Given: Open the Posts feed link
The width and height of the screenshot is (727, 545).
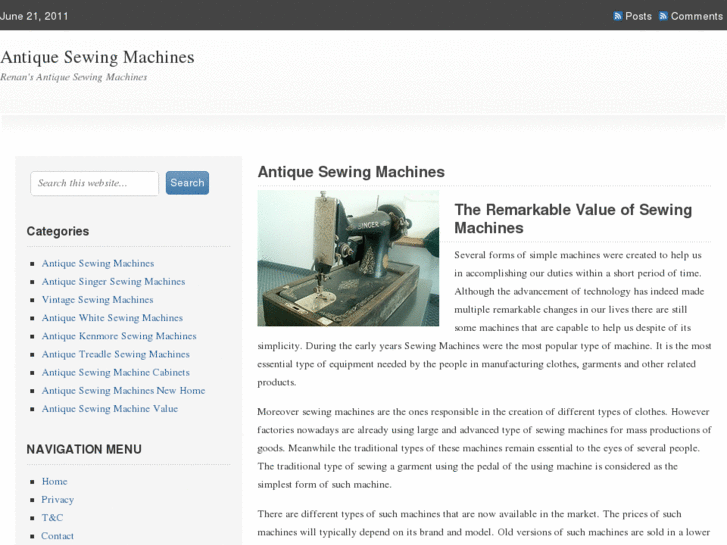Looking at the screenshot, I should point(638,16).
